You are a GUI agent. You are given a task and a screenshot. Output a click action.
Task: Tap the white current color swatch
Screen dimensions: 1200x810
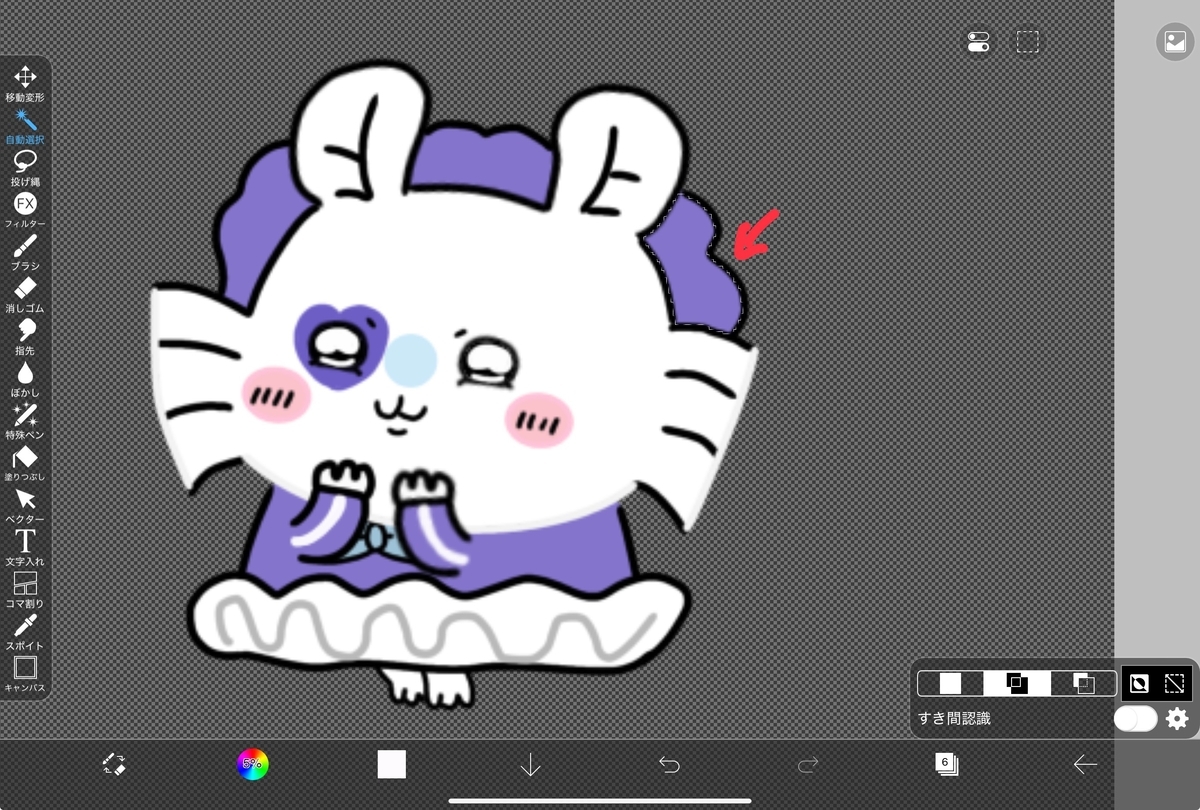392,764
